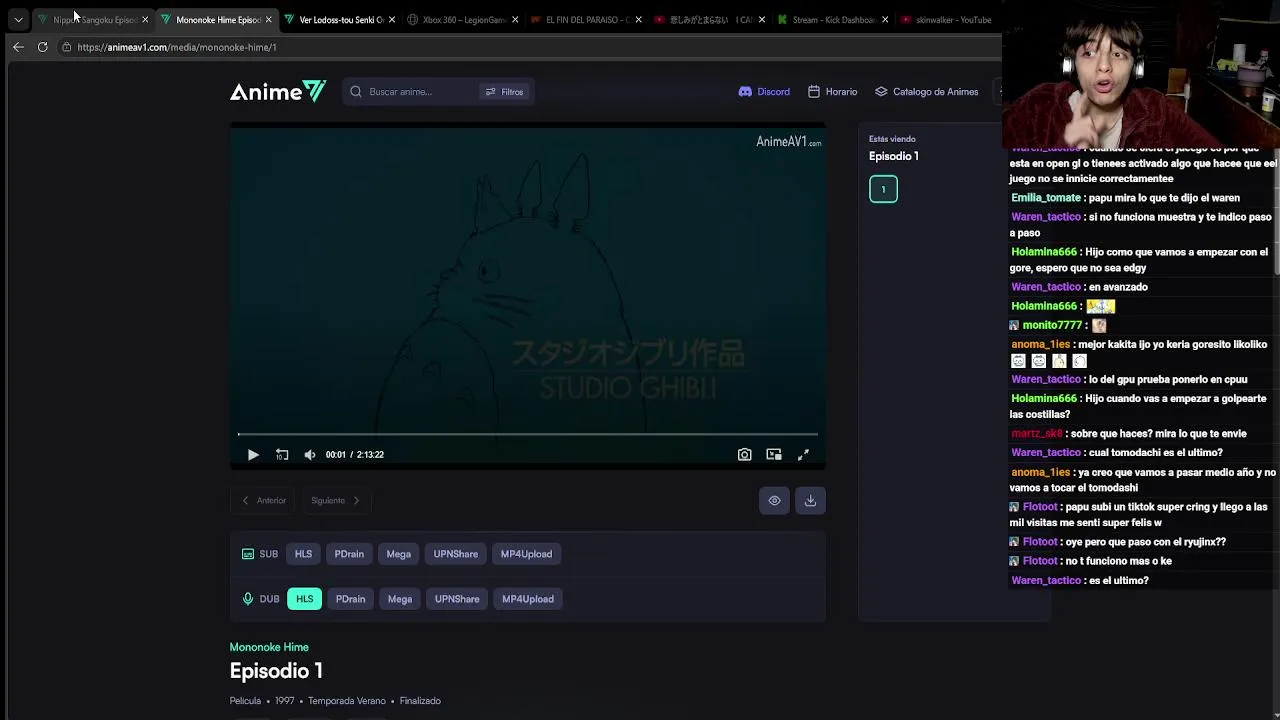
Task: Rewind 10 seconds with the replay icon
Action: coord(282,455)
